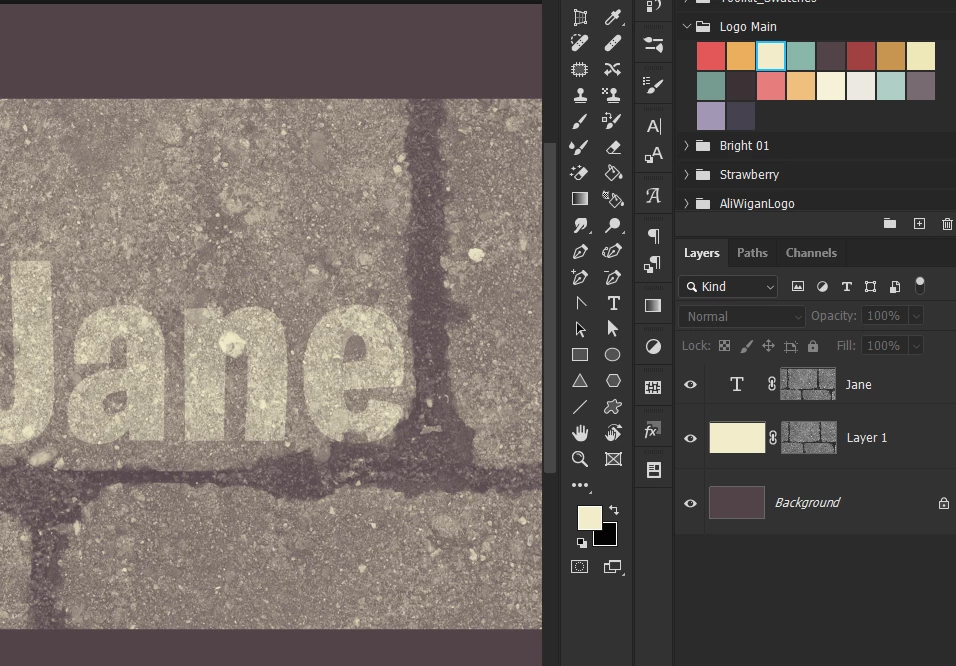Expand the Strawberry swatch group
The image size is (956, 666).
point(687,174)
